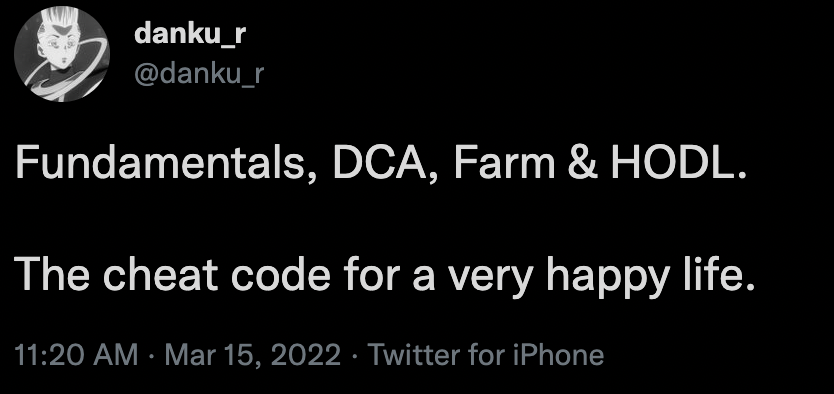Click the word Farm in the tweet
Viewport: 834px width, 394px height.
pos(504,164)
